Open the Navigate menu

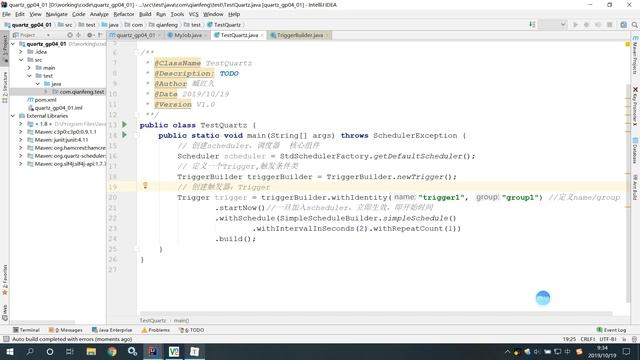[57, 14]
